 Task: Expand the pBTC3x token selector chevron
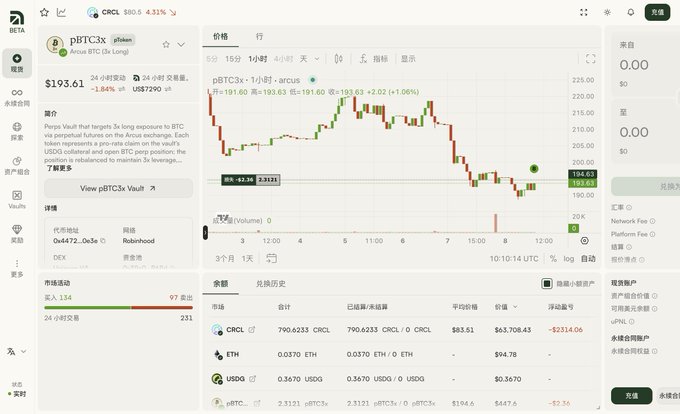coord(181,44)
